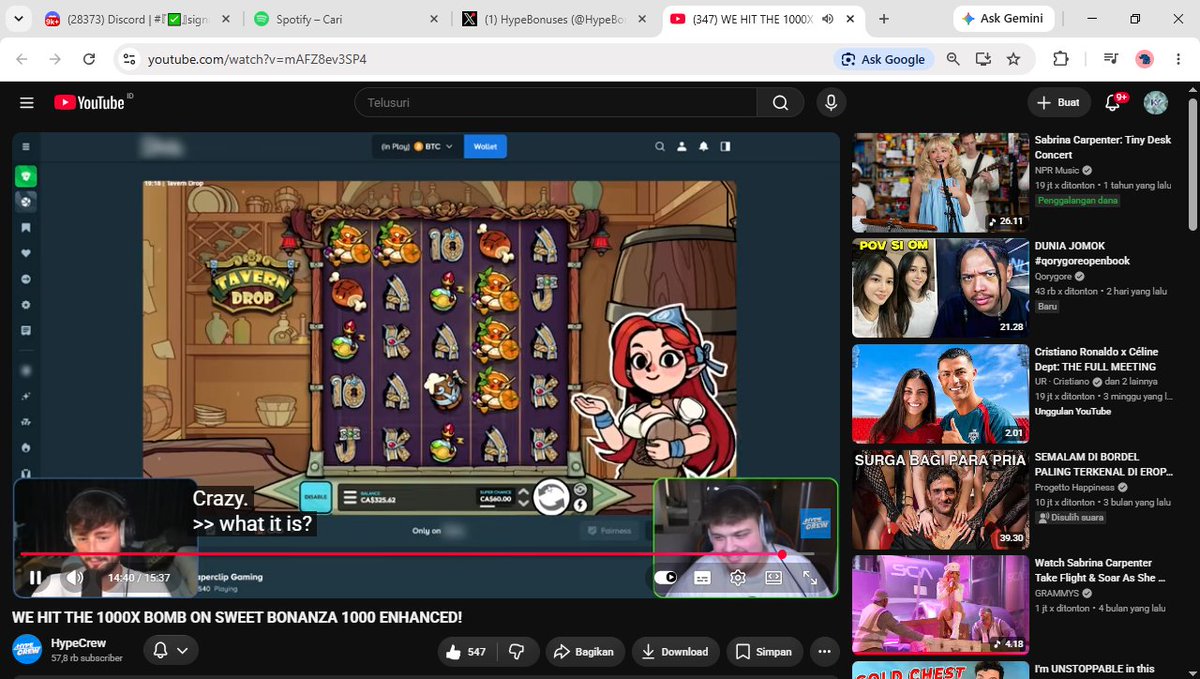
Task: Bookmark this page with the star
Action: pos(1013,59)
